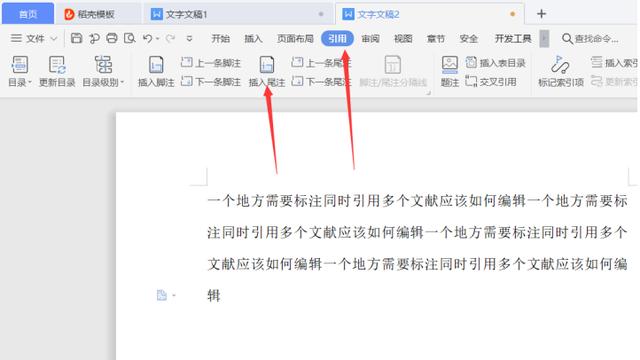Viewport: 640px width, 360px height.
Task: Click 交叉引用
Action: pyautogui.click(x=491, y=82)
